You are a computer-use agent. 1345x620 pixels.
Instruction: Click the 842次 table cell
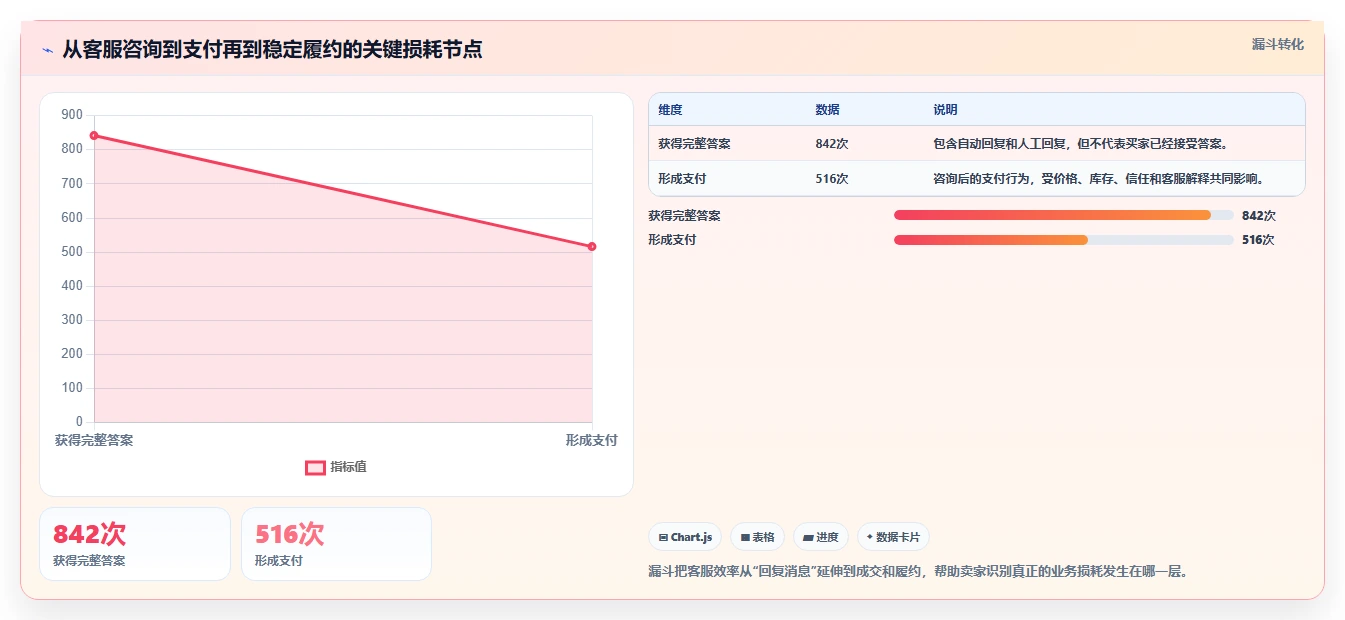(832, 144)
